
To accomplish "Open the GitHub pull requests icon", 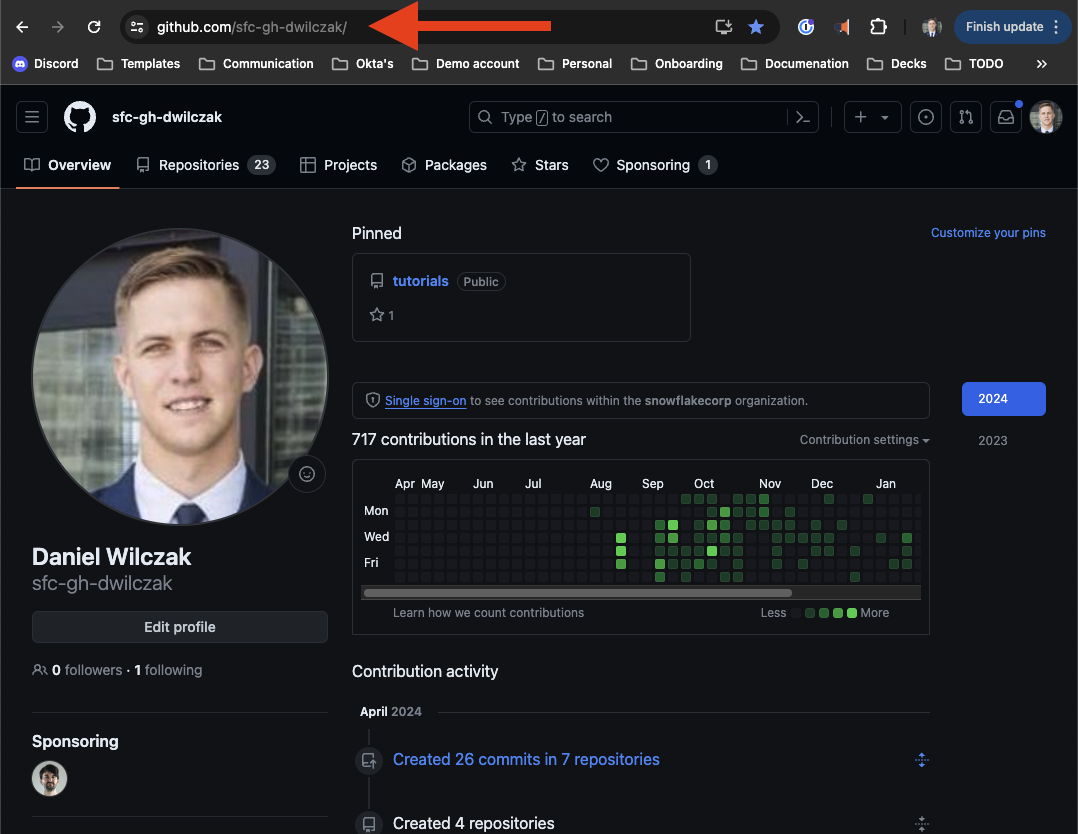I will click(x=965, y=117).
